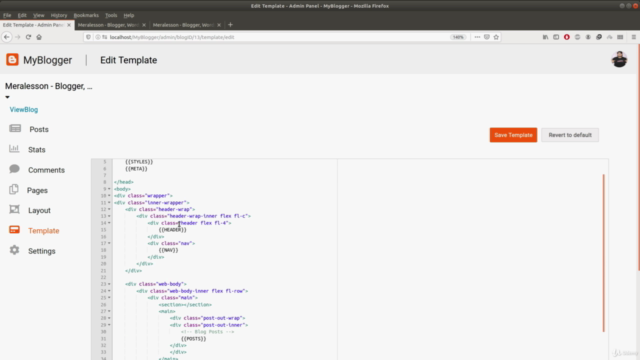Open the File menu
The height and width of the screenshot is (360, 640).
point(7,15)
